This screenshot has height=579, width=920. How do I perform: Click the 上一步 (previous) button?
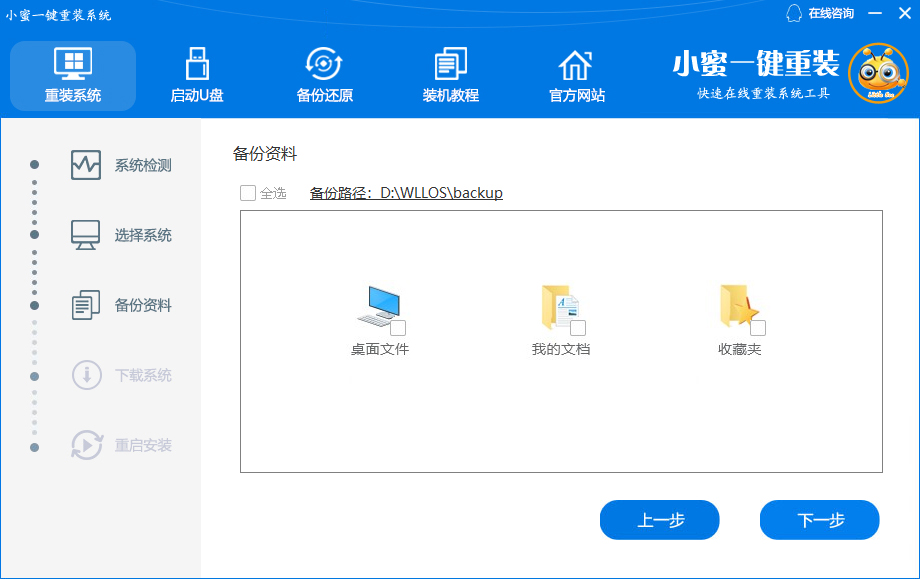659,520
